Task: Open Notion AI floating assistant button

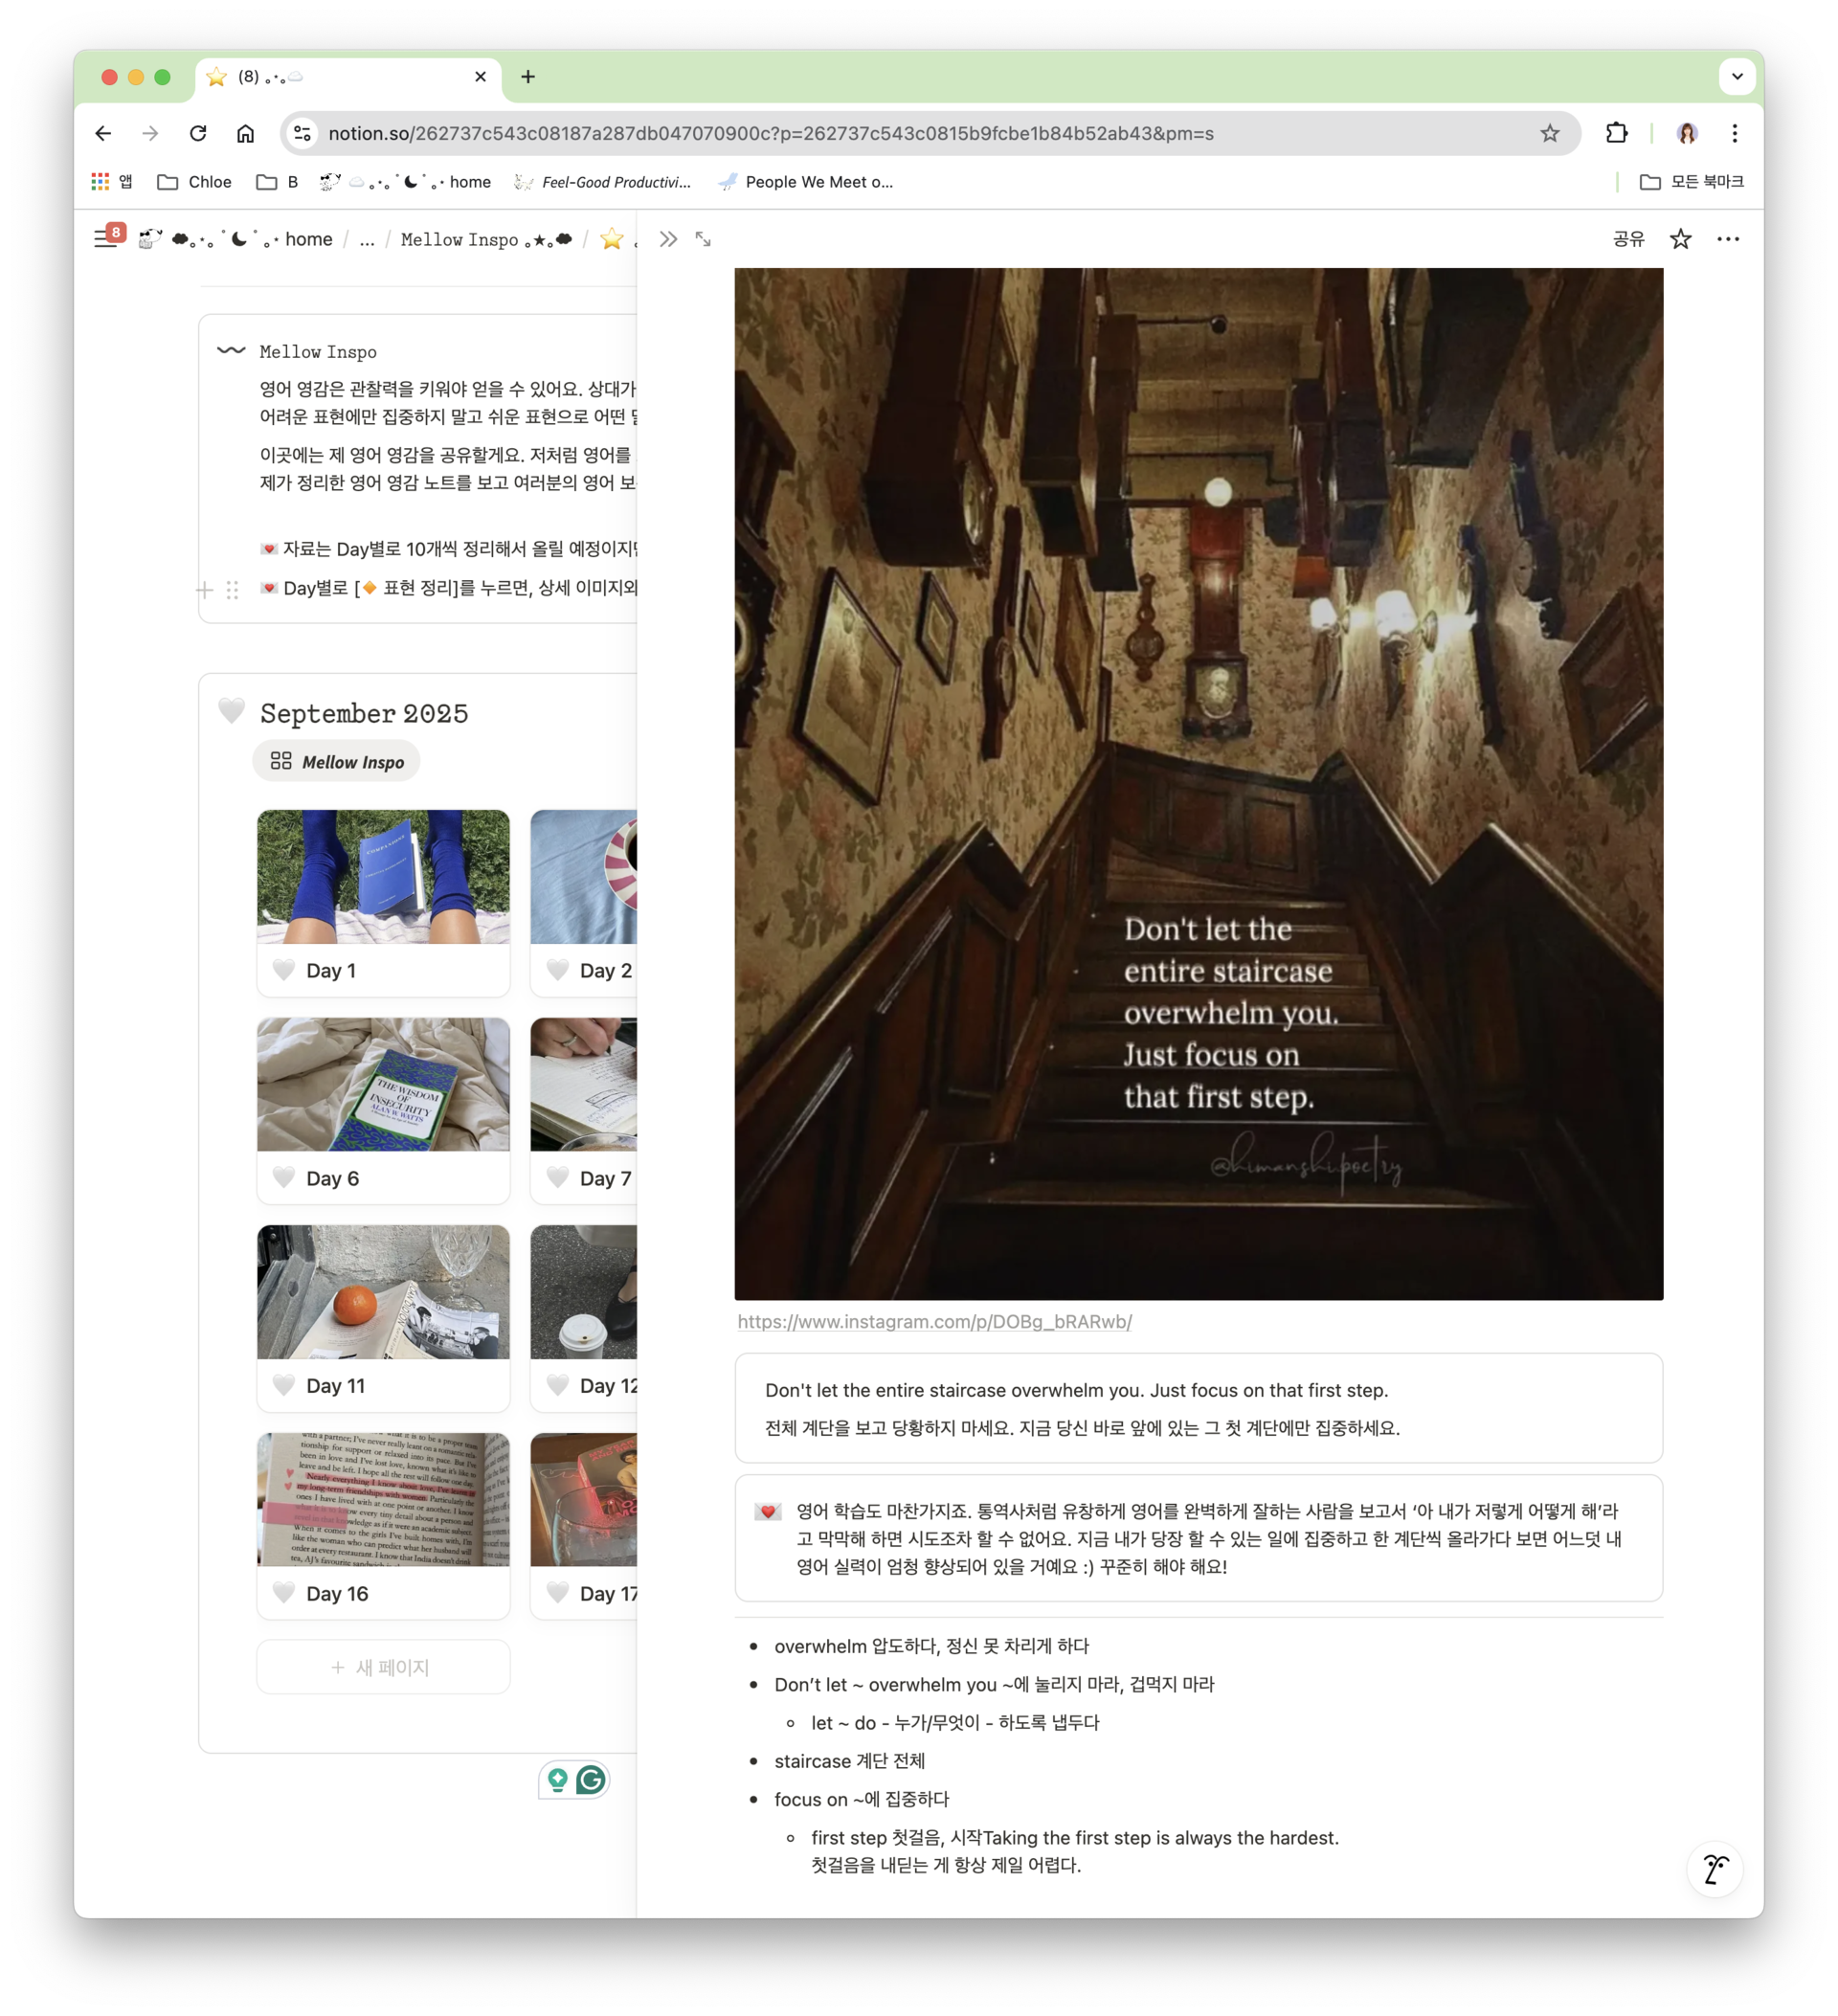Action: [x=1714, y=1869]
